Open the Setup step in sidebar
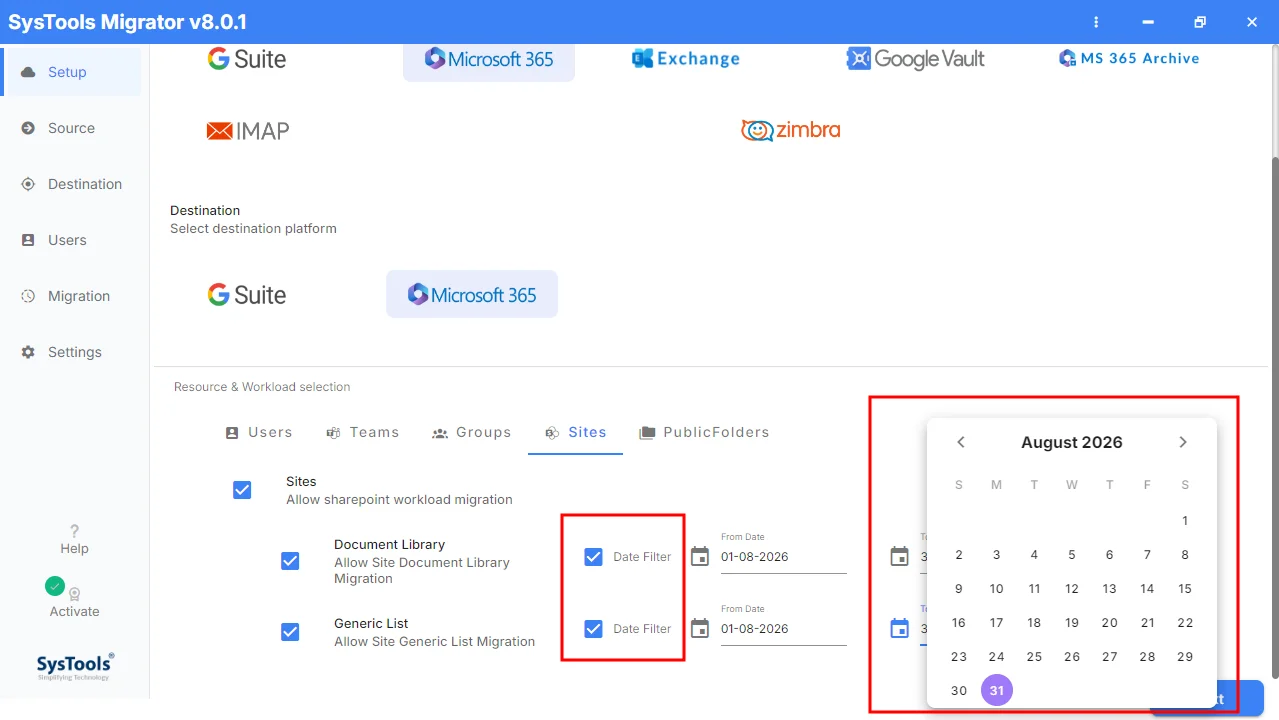 tap(71, 72)
